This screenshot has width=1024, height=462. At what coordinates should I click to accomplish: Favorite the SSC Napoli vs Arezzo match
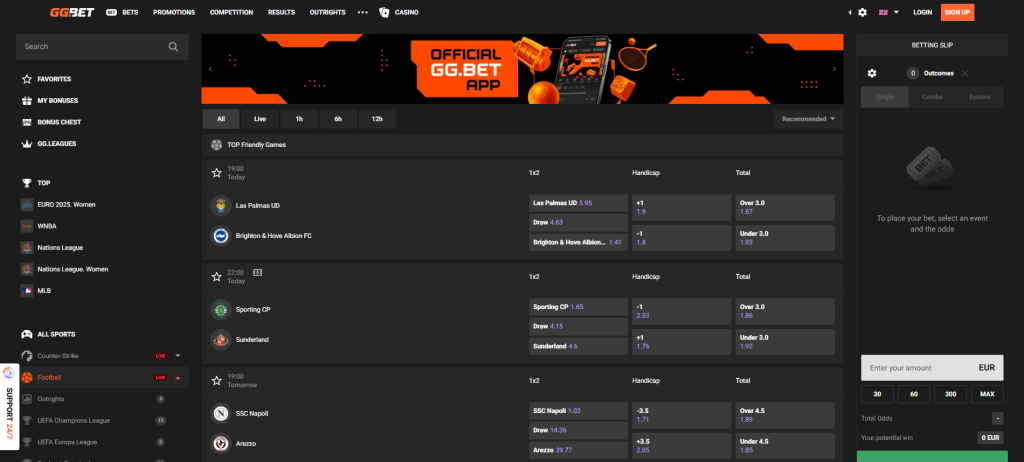point(216,380)
